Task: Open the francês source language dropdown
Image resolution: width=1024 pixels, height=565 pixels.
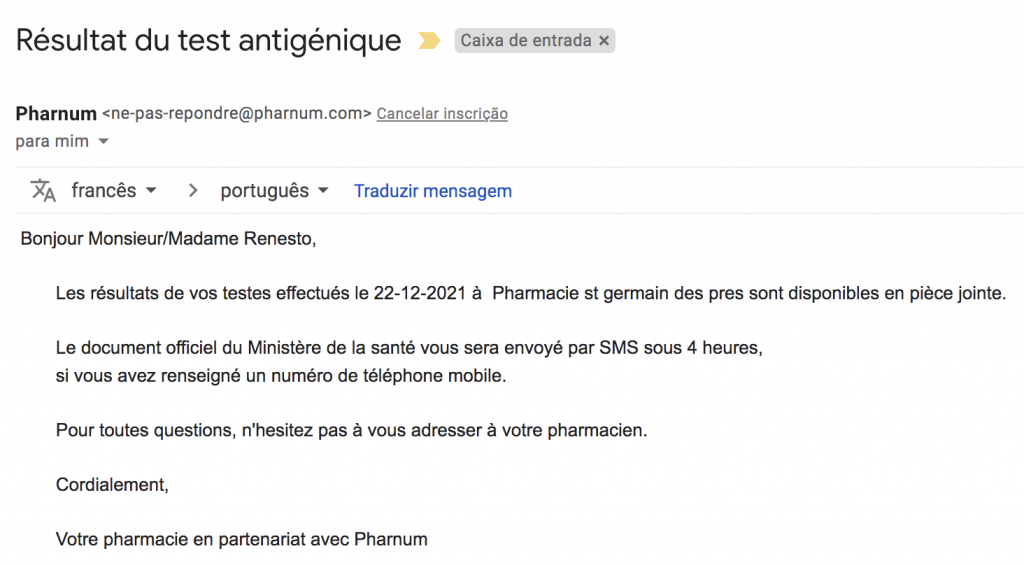Action: 113,190
